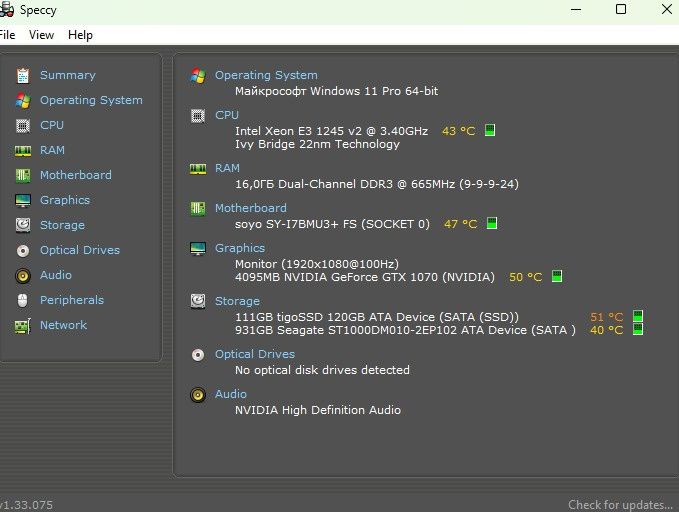Open Peripherals section in sidebar
Image resolution: width=679 pixels, height=512 pixels.
72,300
